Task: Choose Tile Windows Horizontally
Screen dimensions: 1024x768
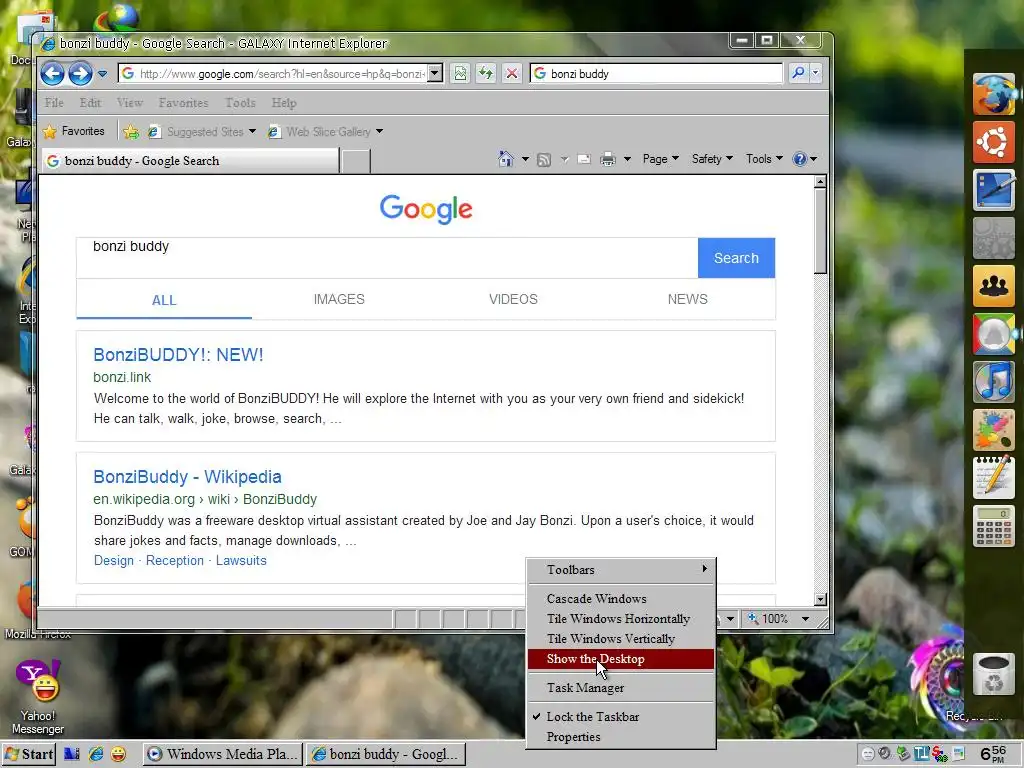Action: (620, 618)
